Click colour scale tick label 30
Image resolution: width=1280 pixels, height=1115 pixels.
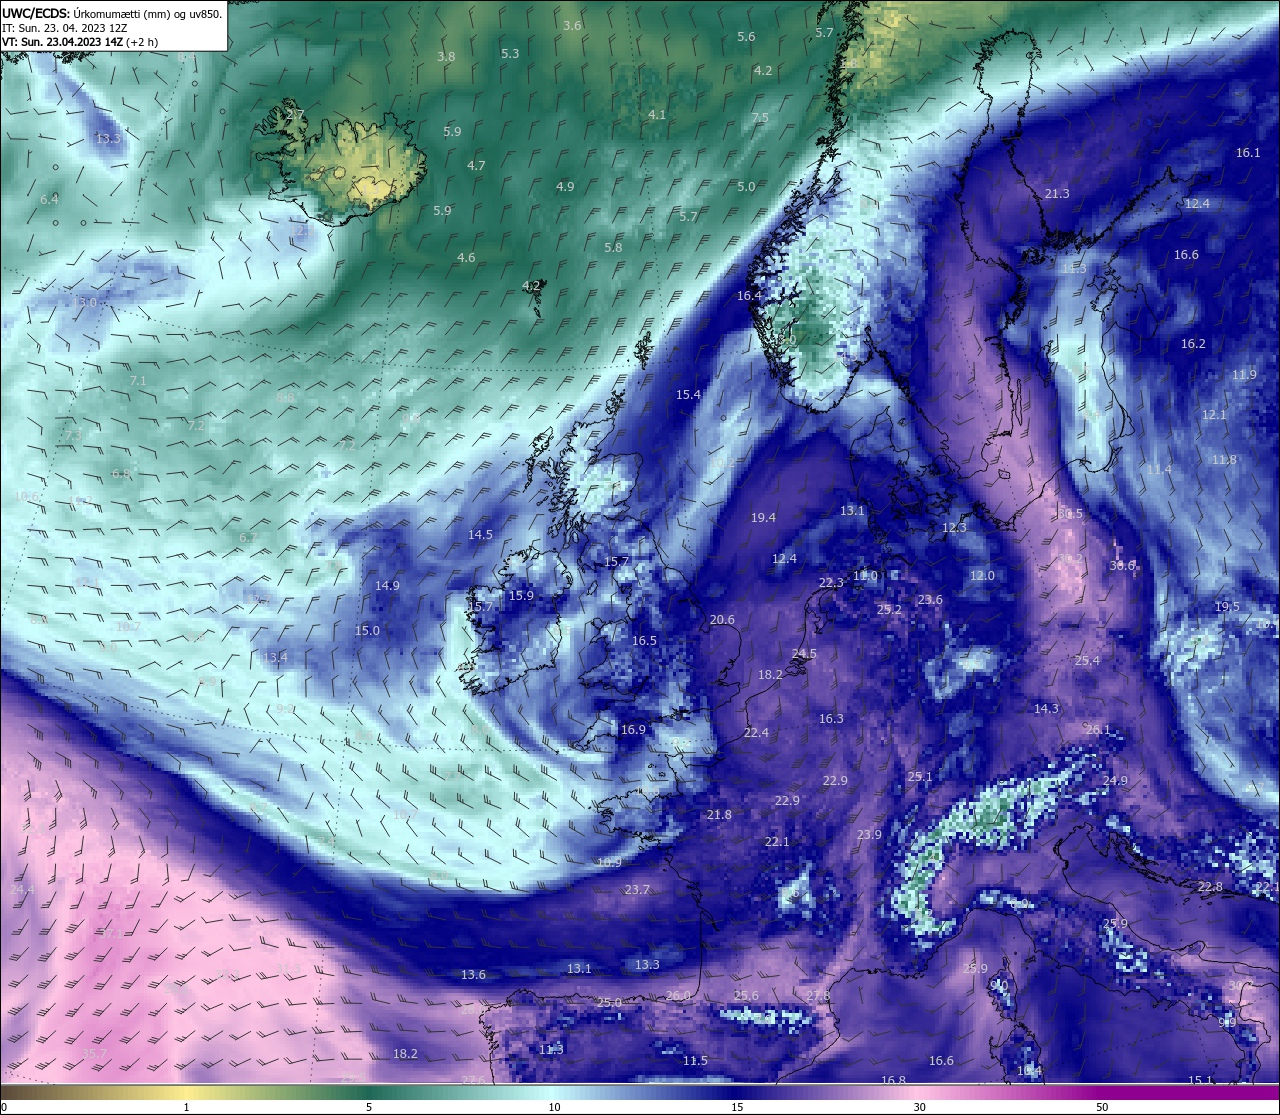pyautogui.click(x=918, y=1107)
